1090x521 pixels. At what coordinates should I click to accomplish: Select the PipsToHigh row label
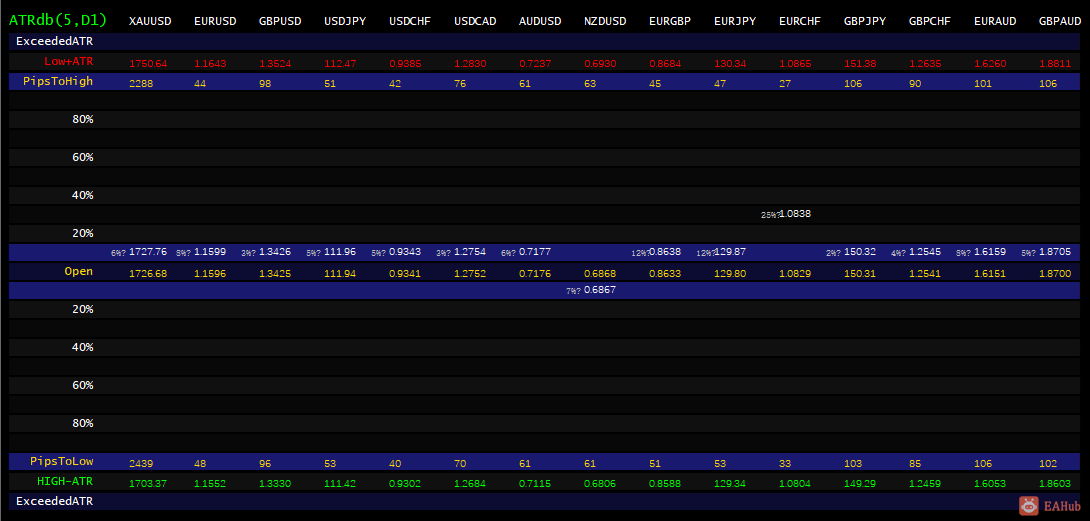[58, 81]
